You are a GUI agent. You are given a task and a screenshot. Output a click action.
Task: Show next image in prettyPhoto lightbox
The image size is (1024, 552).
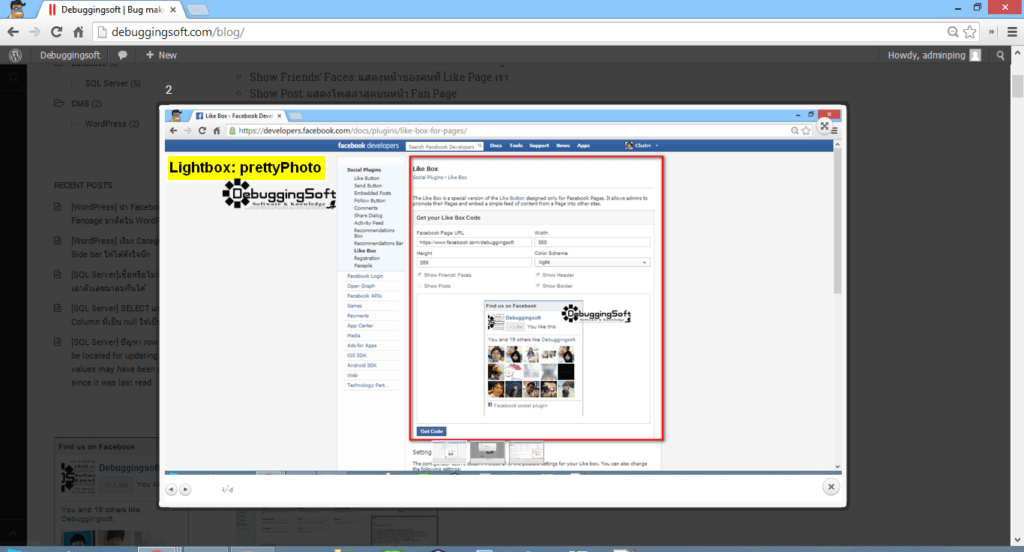click(x=185, y=489)
